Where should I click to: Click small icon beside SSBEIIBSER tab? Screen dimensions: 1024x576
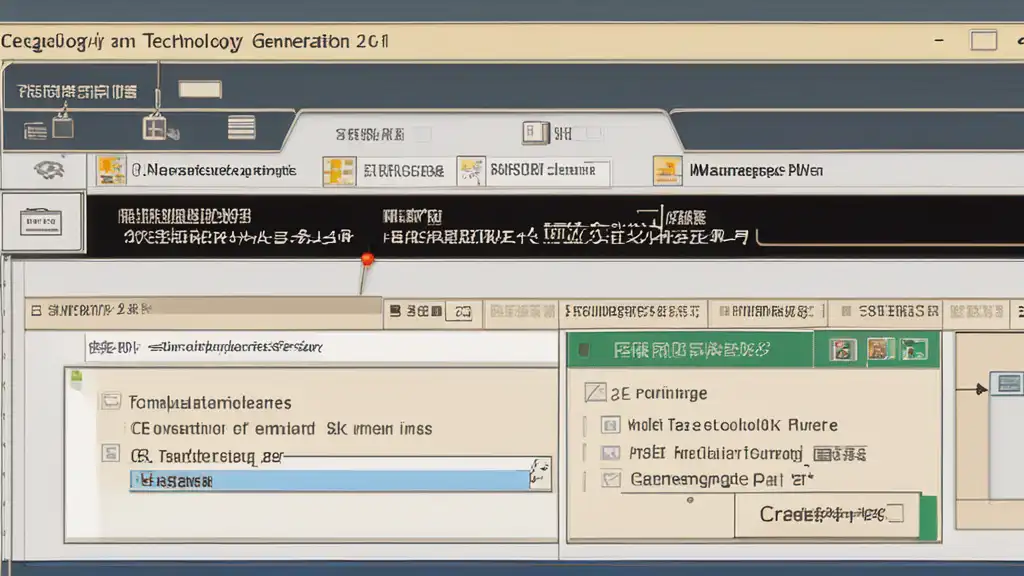846,312
